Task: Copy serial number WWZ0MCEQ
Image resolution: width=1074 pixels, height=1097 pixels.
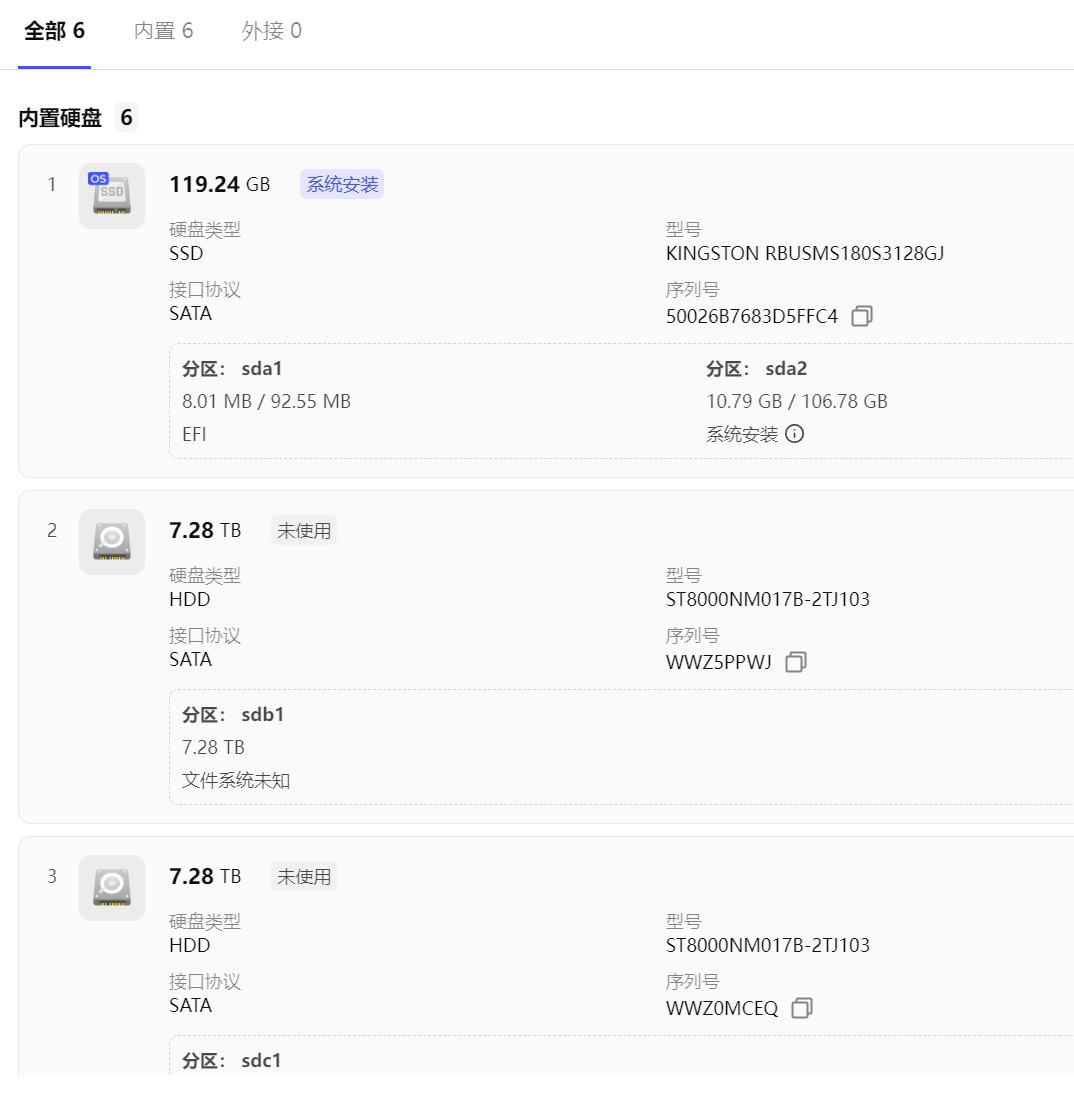Action: pyautogui.click(x=801, y=1009)
